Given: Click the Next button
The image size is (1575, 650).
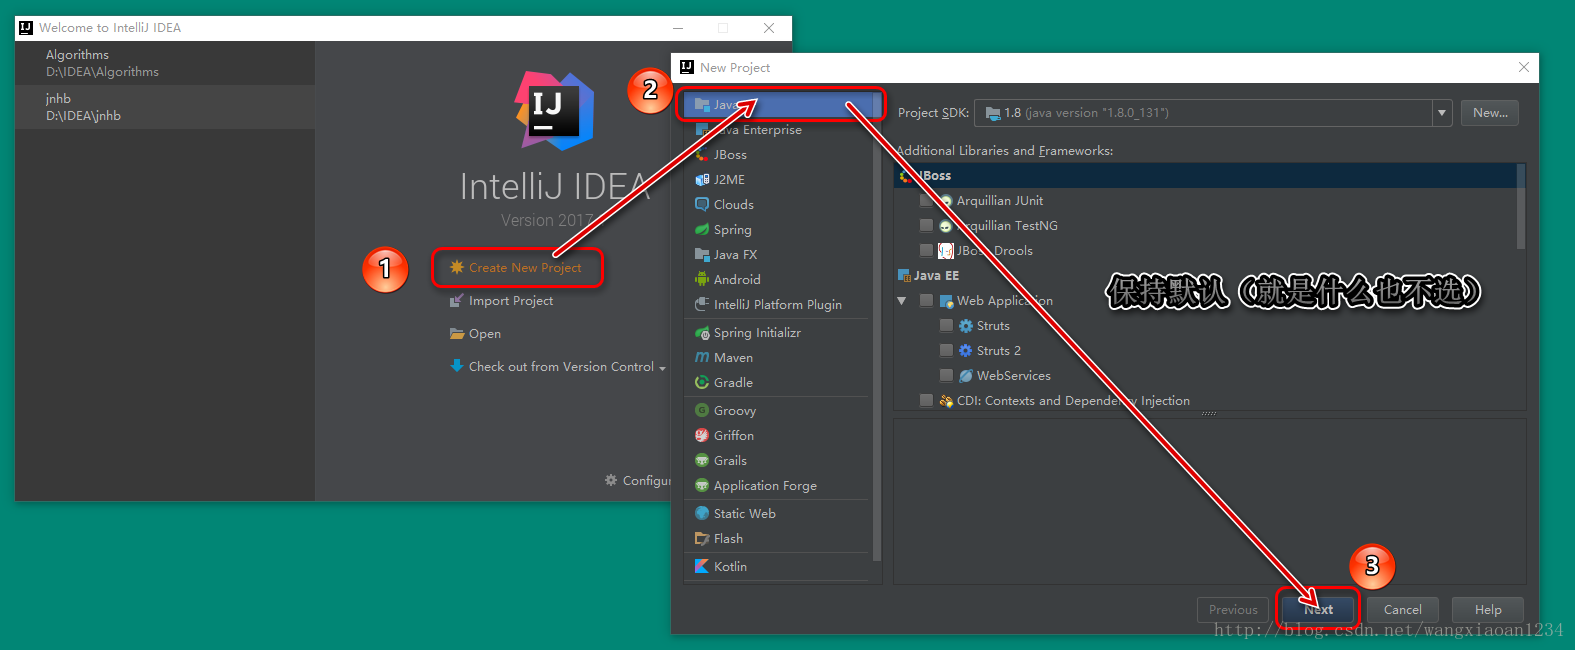Looking at the screenshot, I should pyautogui.click(x=1319, y=610).
